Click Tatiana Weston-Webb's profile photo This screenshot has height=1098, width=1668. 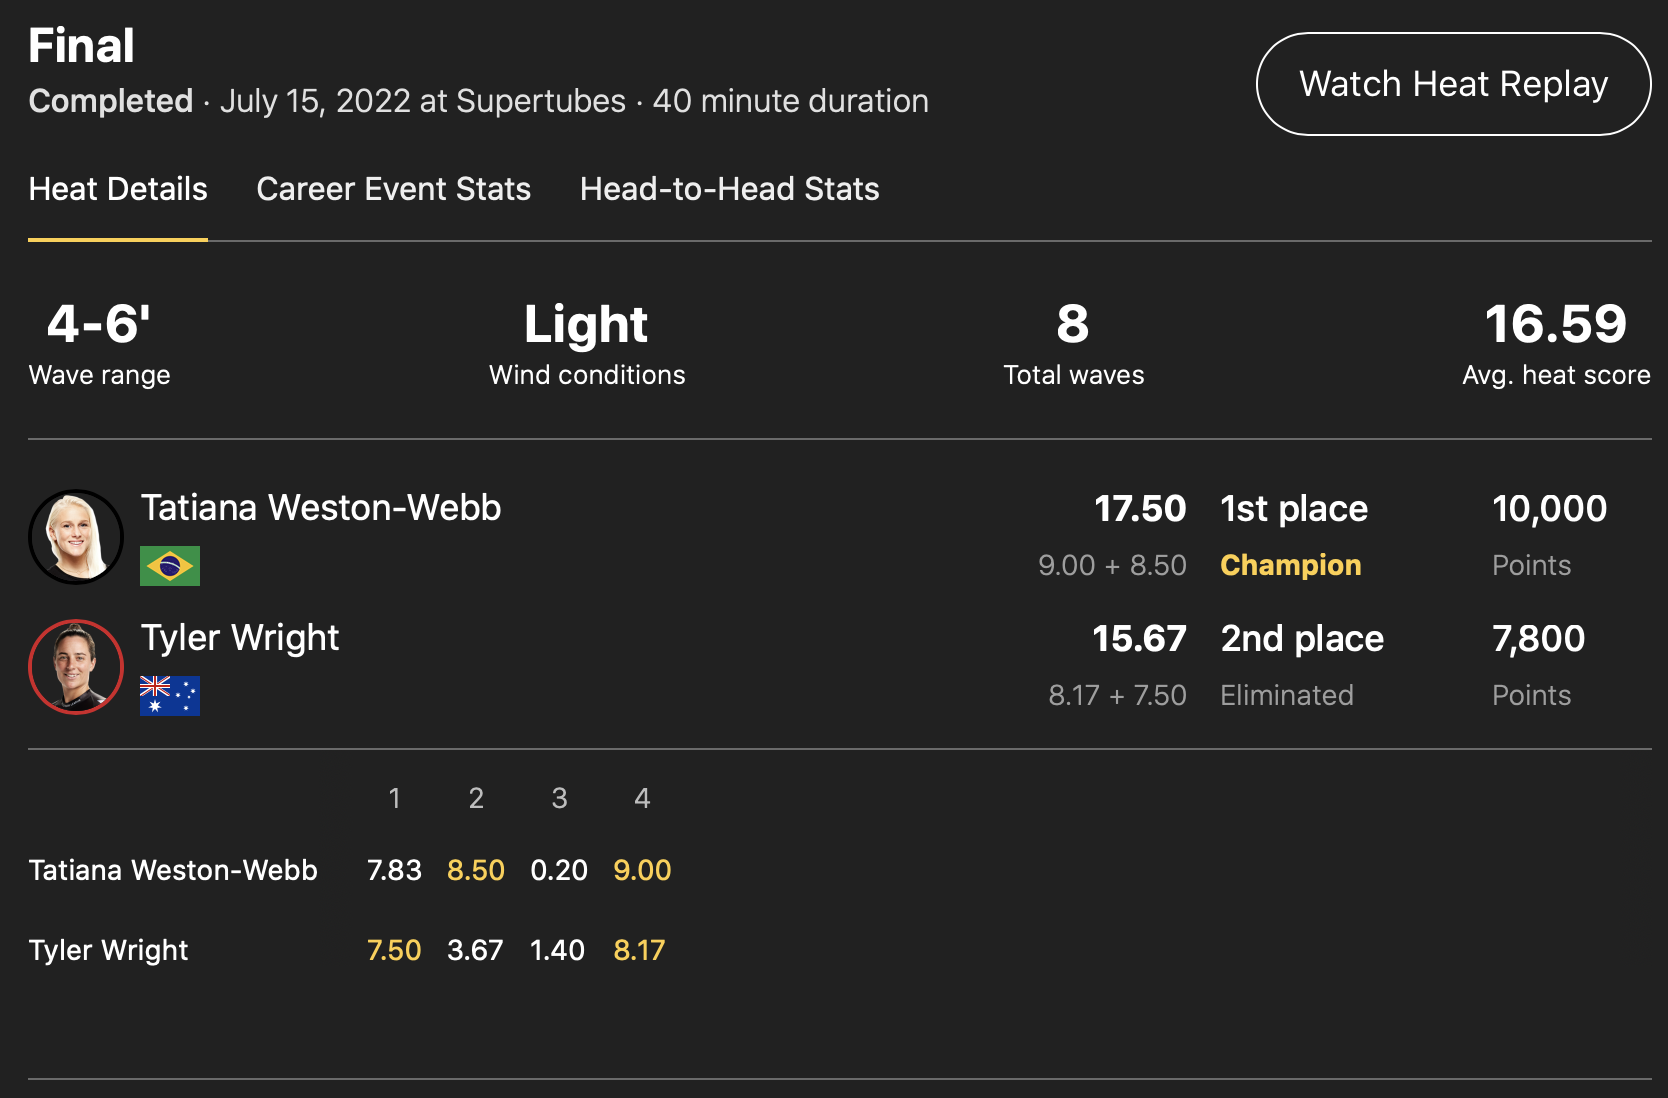pos(76,537)
